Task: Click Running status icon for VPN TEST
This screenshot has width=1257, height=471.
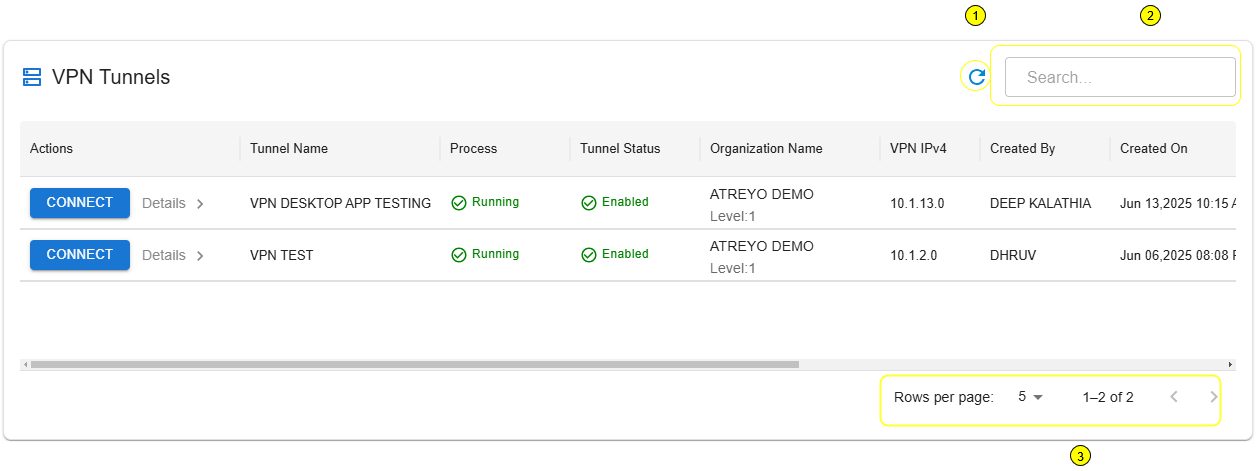Action: tap(459, 255)
